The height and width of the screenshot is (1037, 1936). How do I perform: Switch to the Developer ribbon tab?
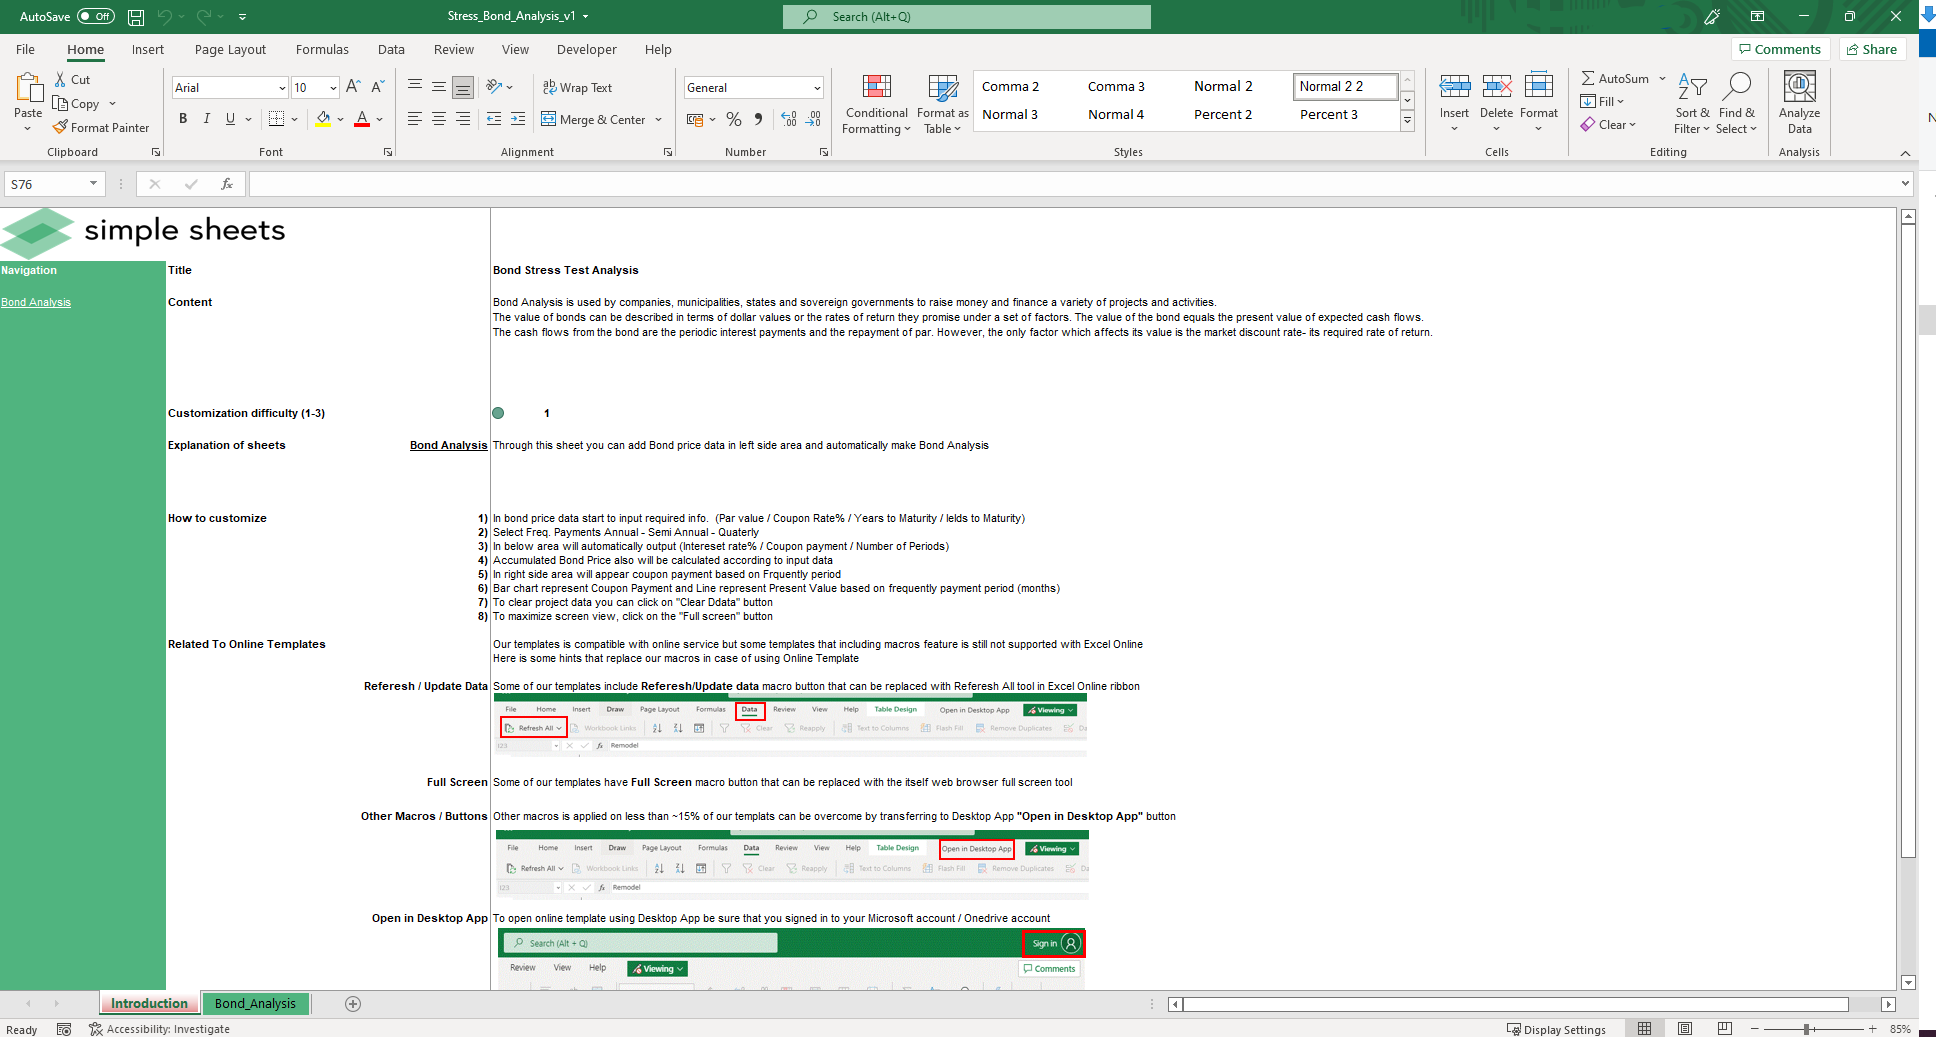click(587, 49)
